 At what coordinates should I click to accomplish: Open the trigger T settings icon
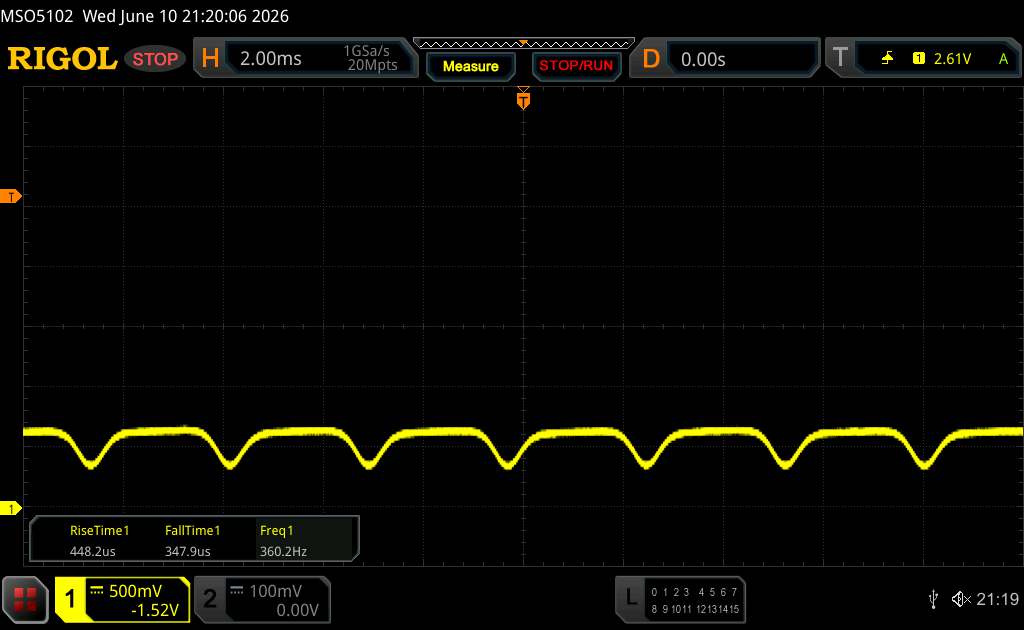(840, 58)
